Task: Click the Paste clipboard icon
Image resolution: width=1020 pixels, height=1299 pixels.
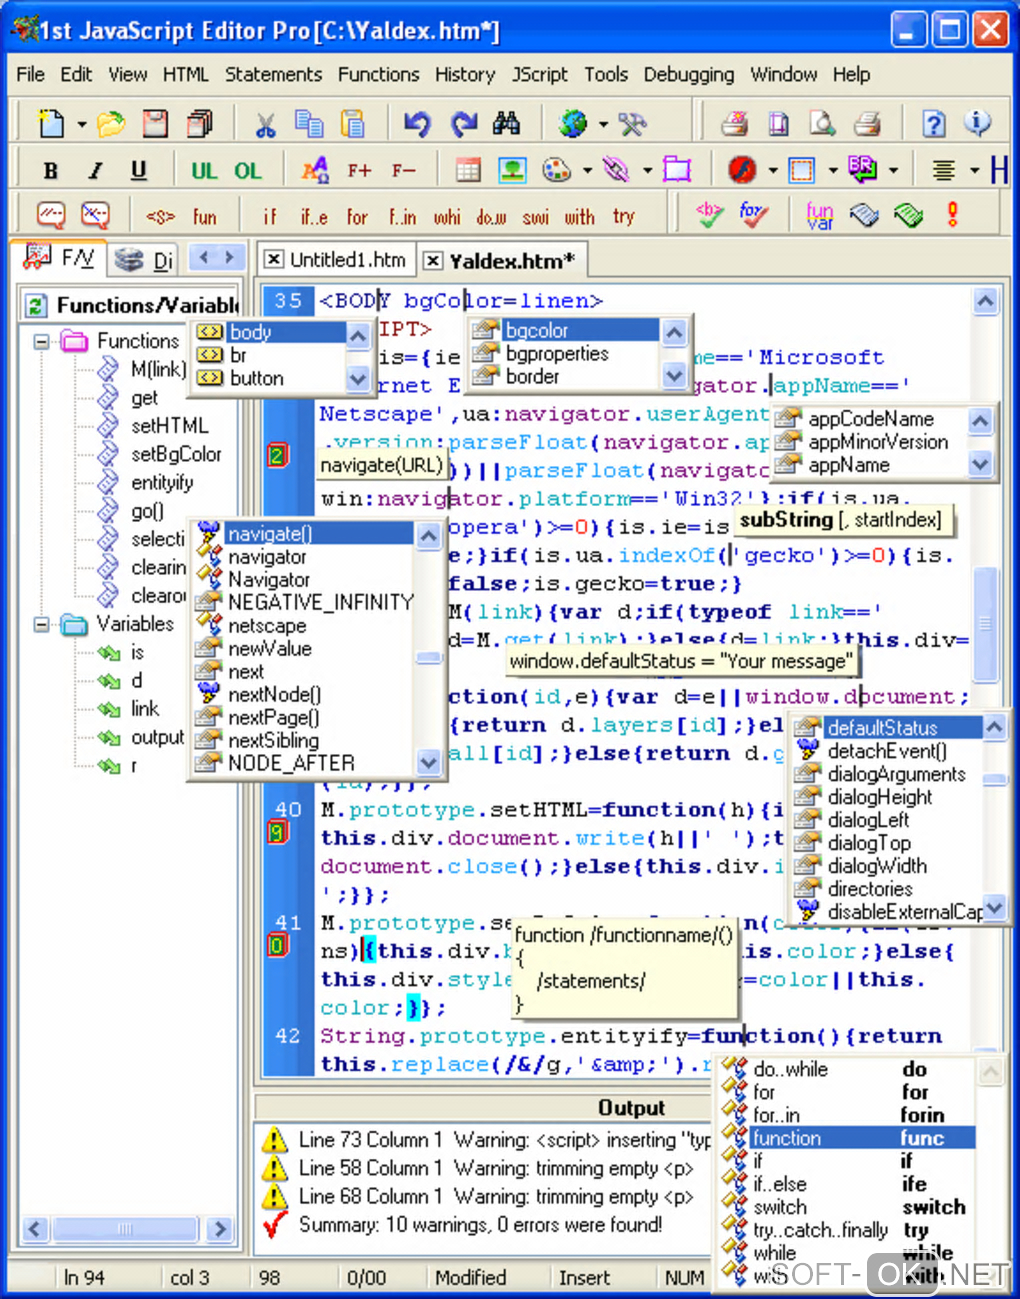Action: click(353, 123)
